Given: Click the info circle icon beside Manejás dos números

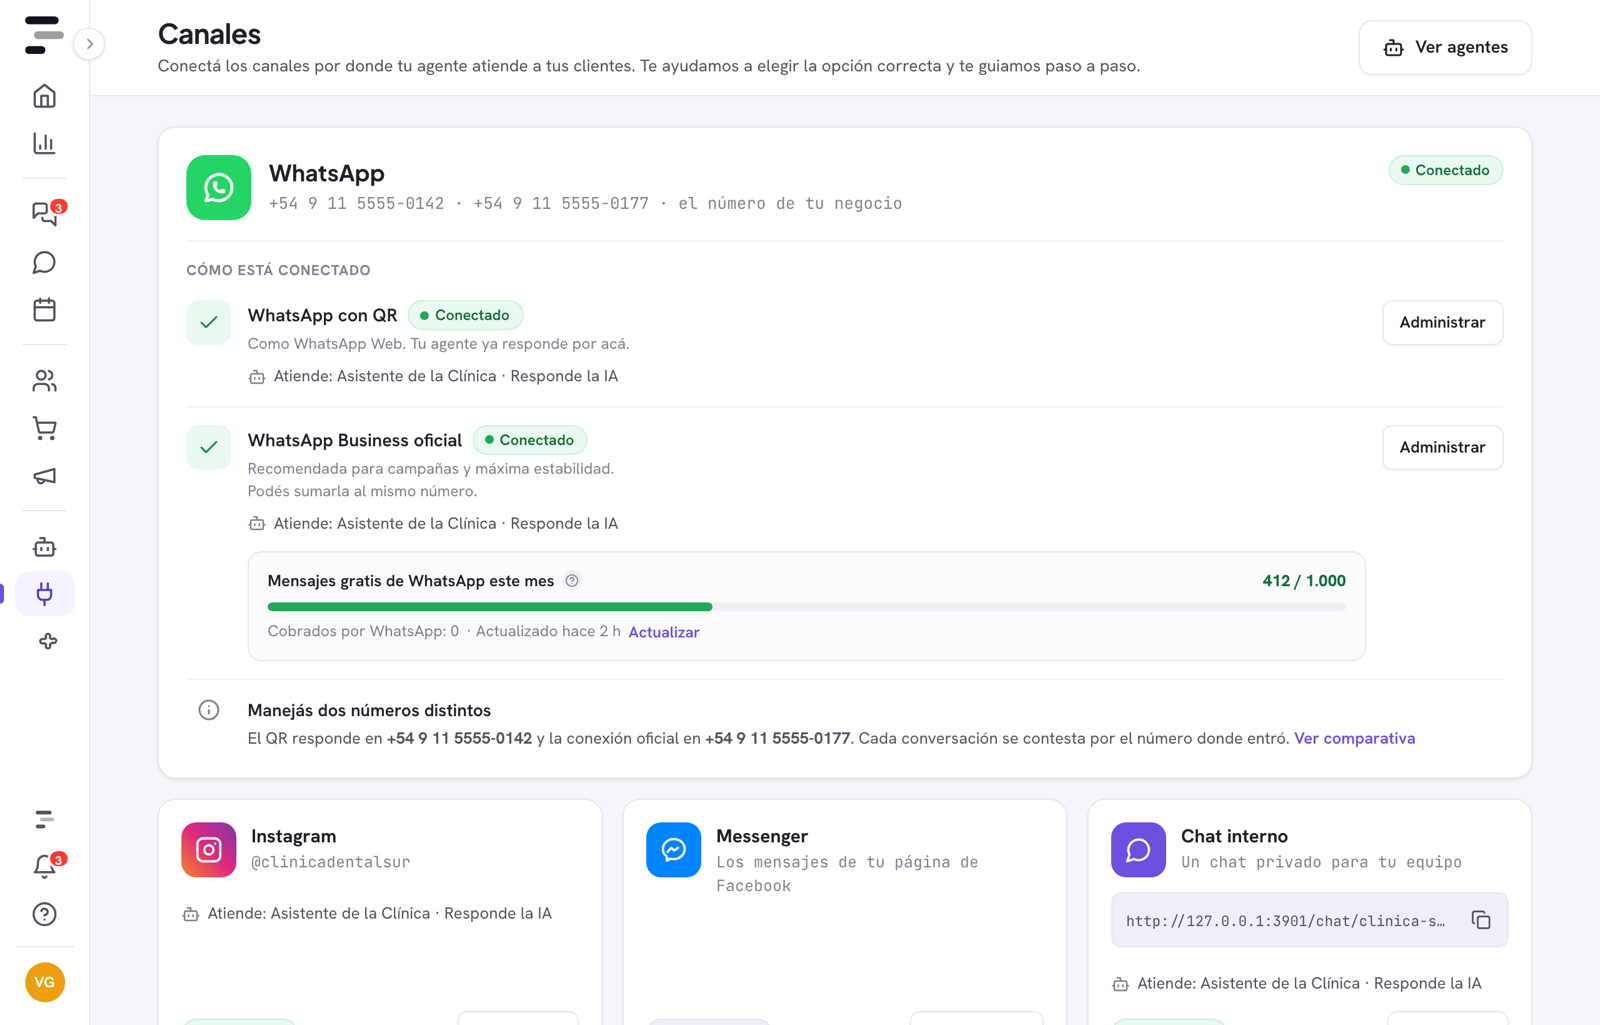Looking at the screenshot, I should coord(208,710).
